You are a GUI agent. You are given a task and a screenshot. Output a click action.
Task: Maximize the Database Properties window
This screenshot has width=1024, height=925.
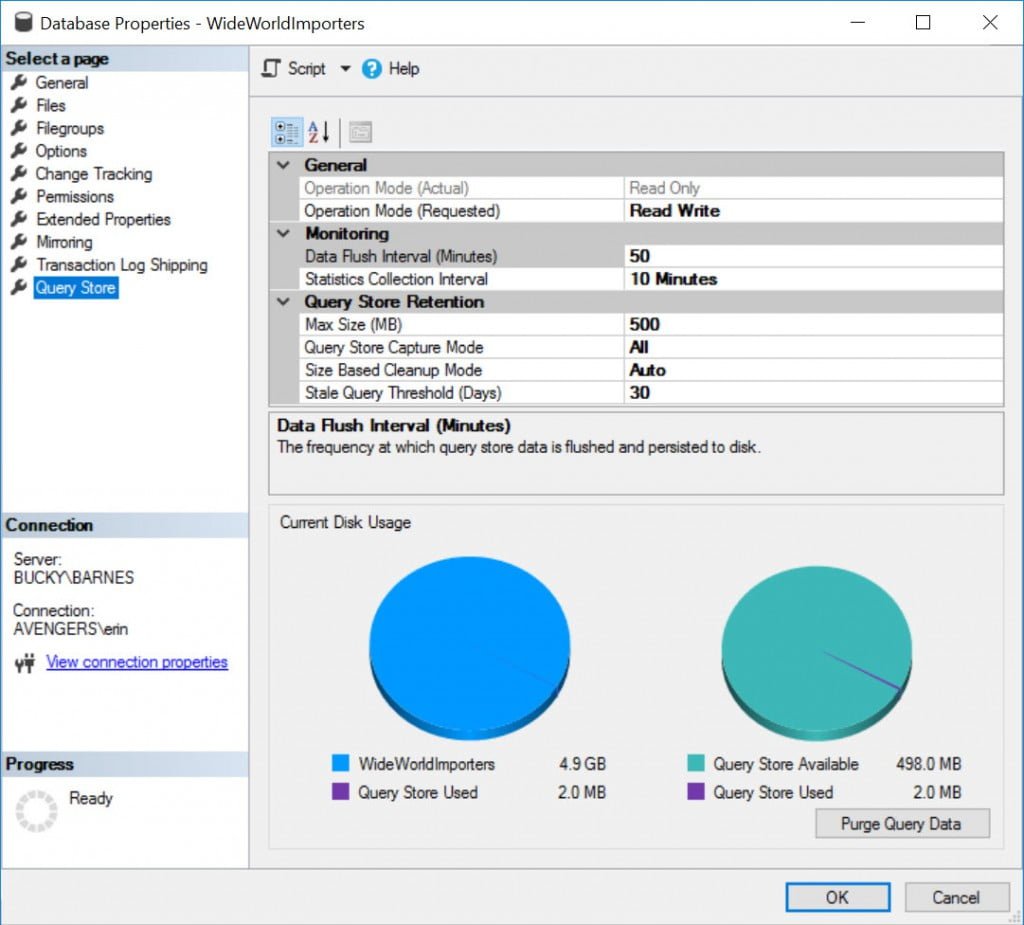pos(923,23)
